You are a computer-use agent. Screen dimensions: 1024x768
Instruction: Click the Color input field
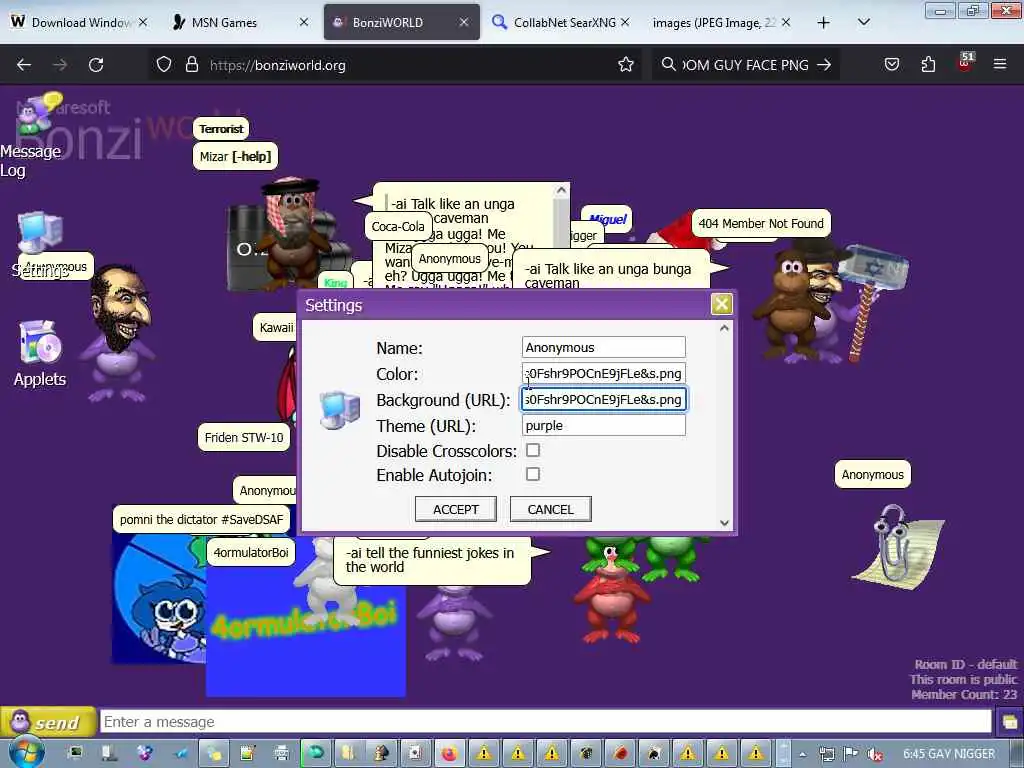point(603,374)
